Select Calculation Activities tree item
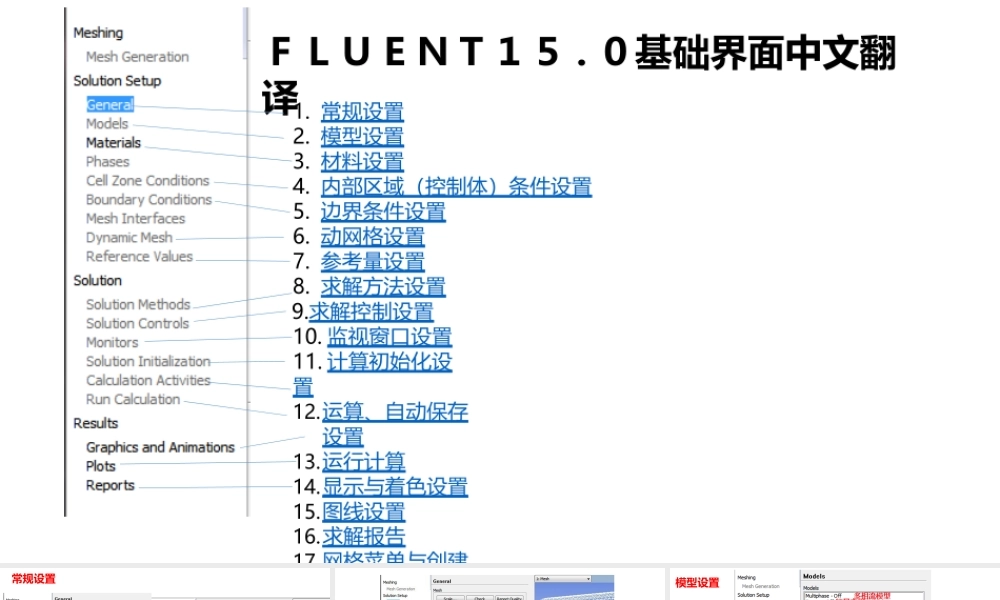 click(x=148, y=381)
